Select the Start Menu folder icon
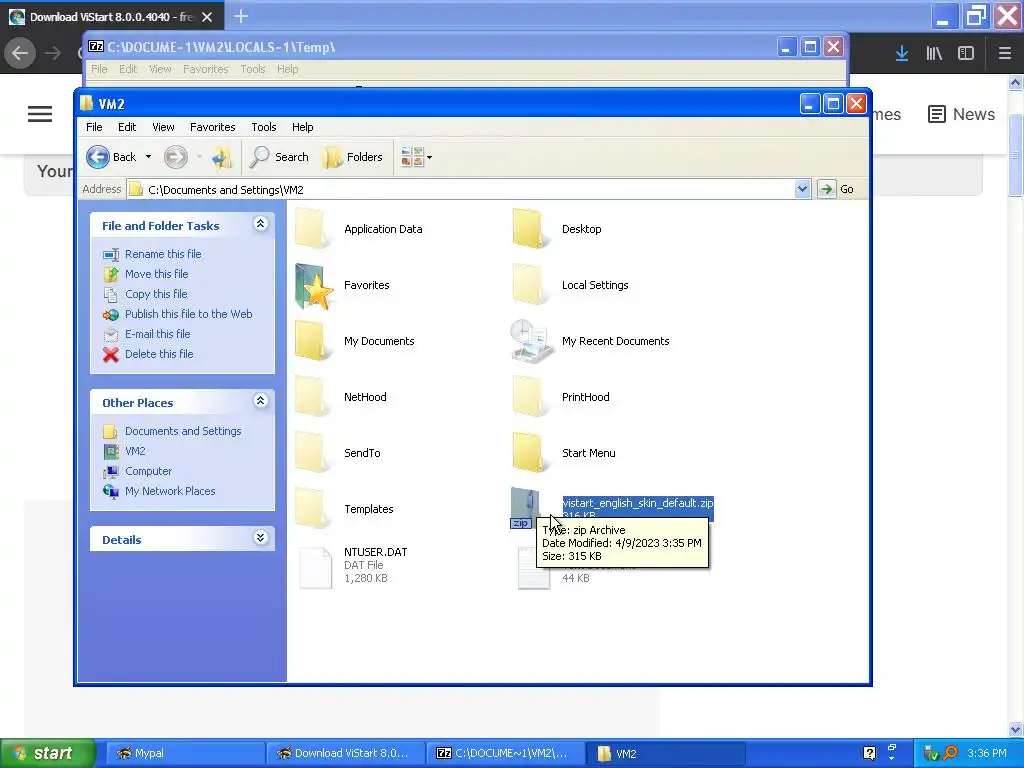This screenshot has height=768, width=1024. 530,453
